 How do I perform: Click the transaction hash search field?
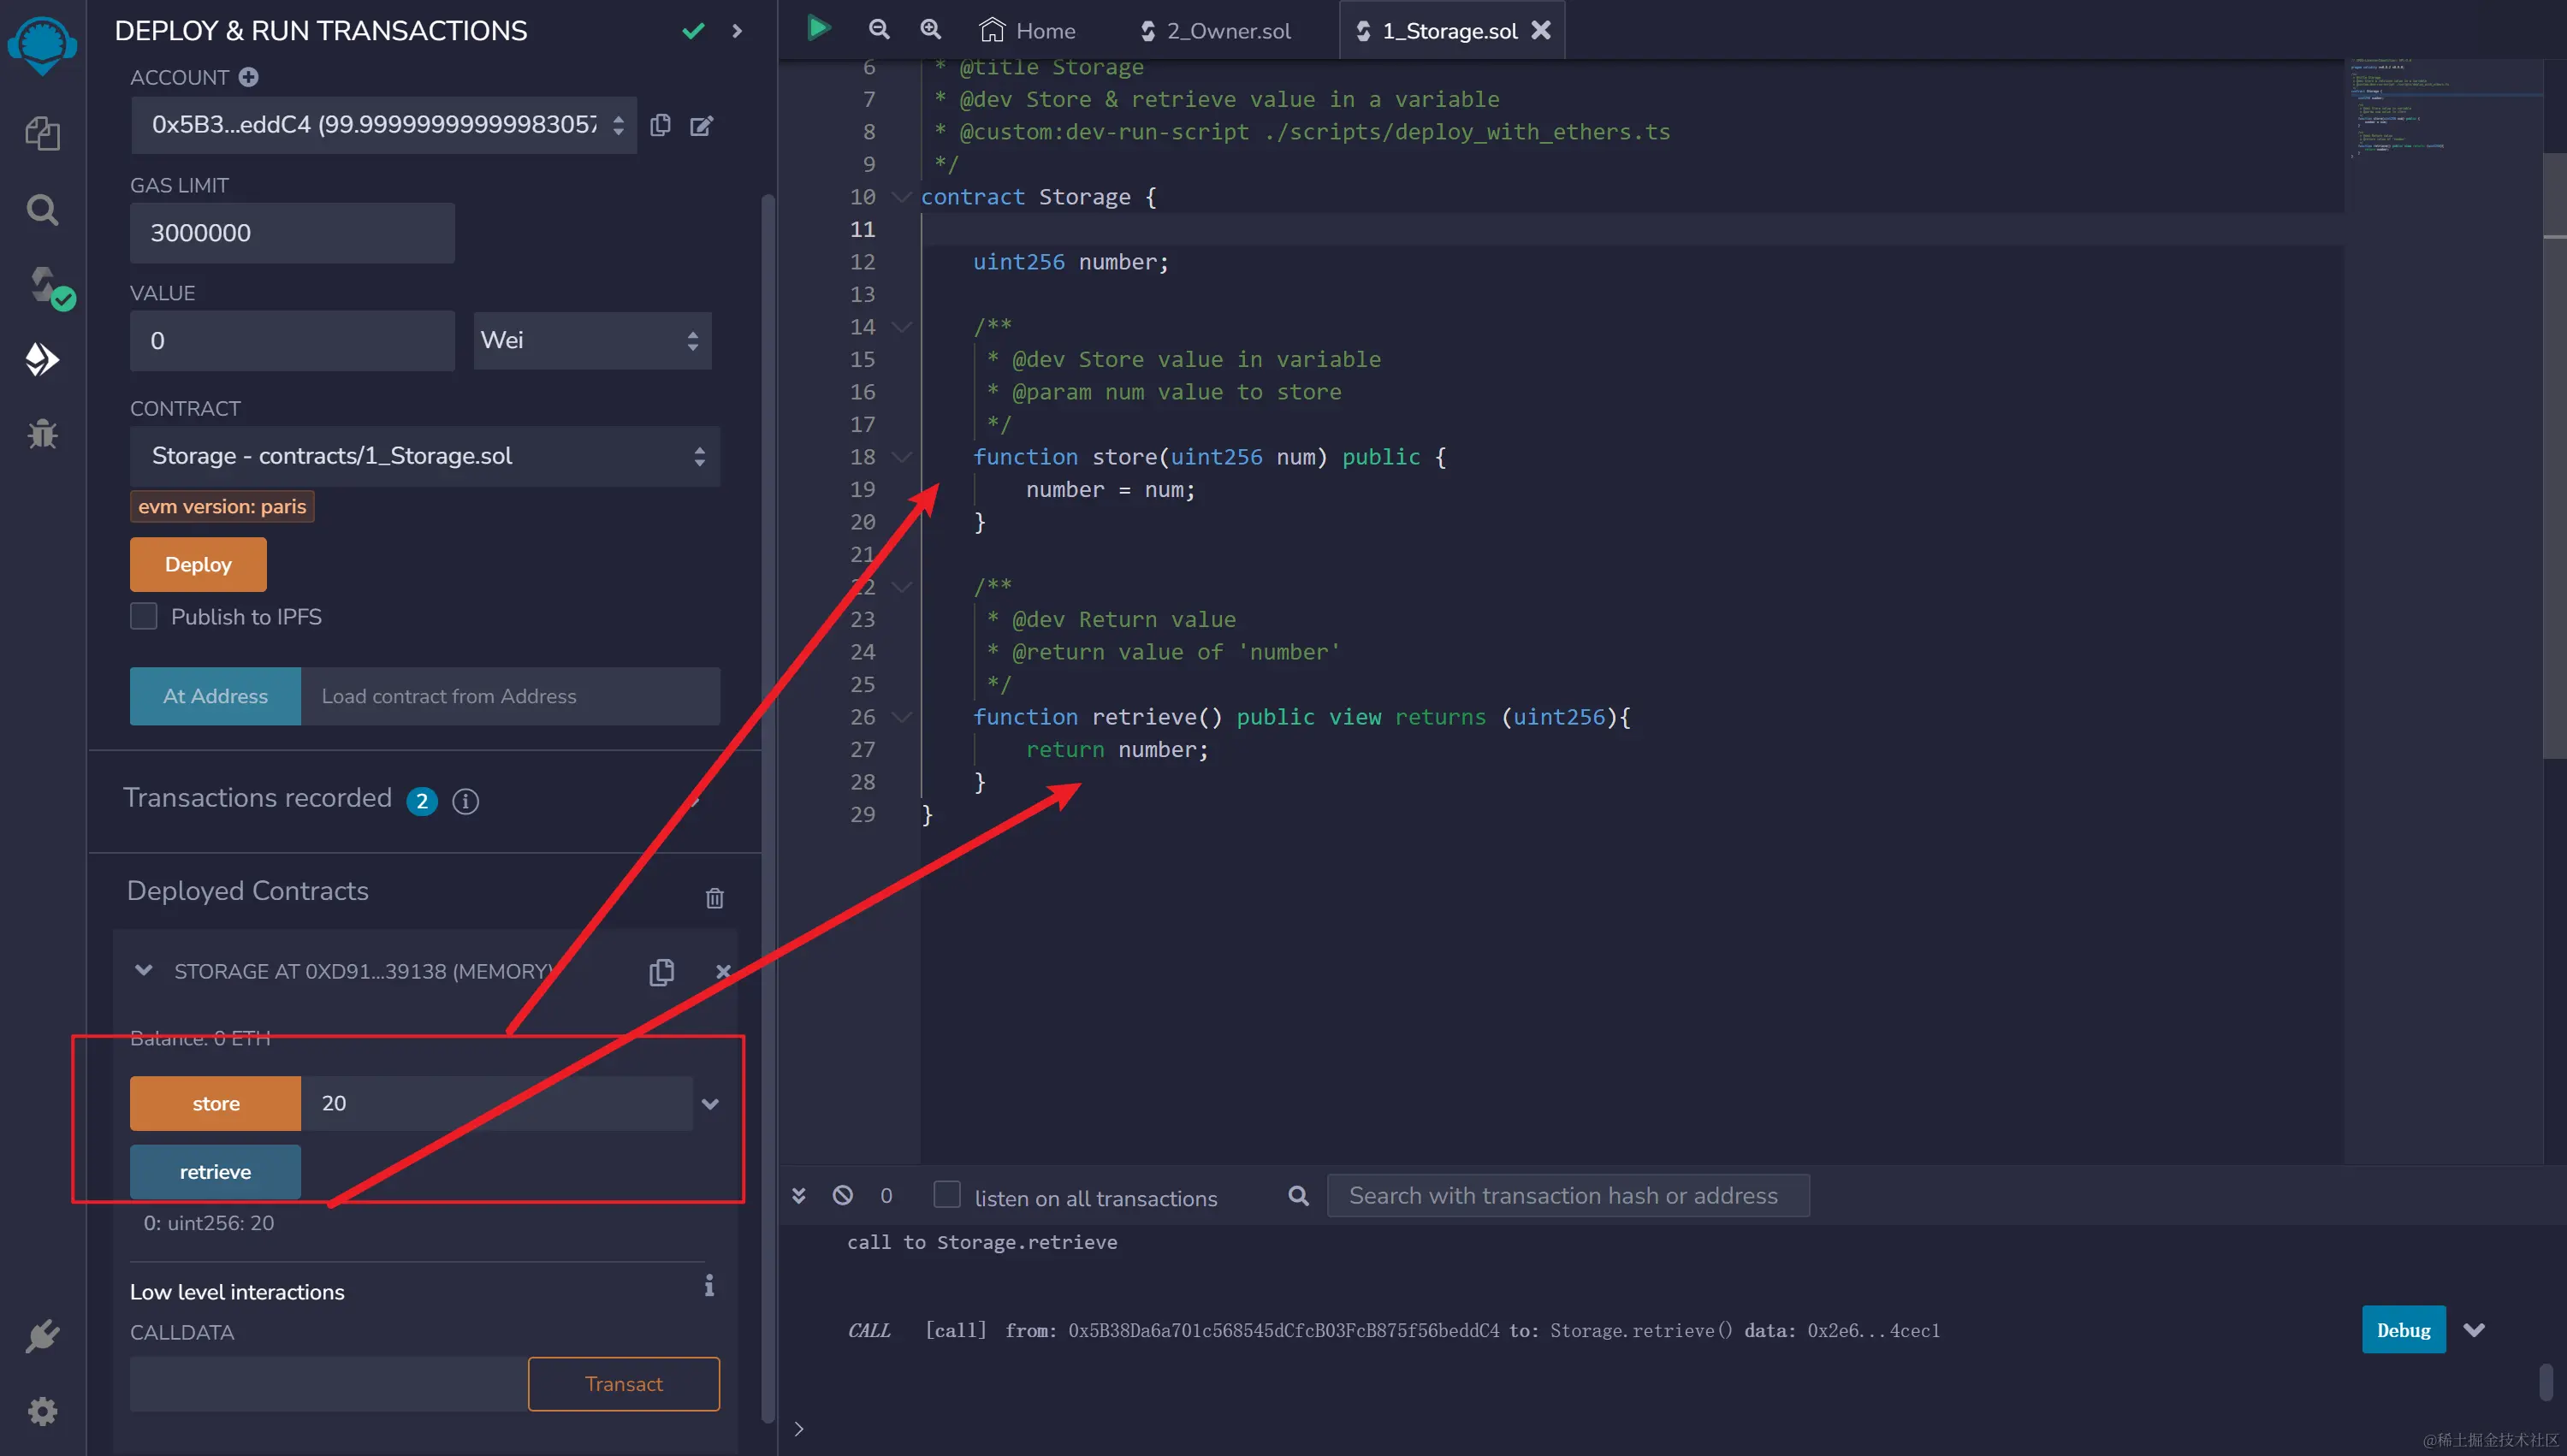pos(1567,1195)
